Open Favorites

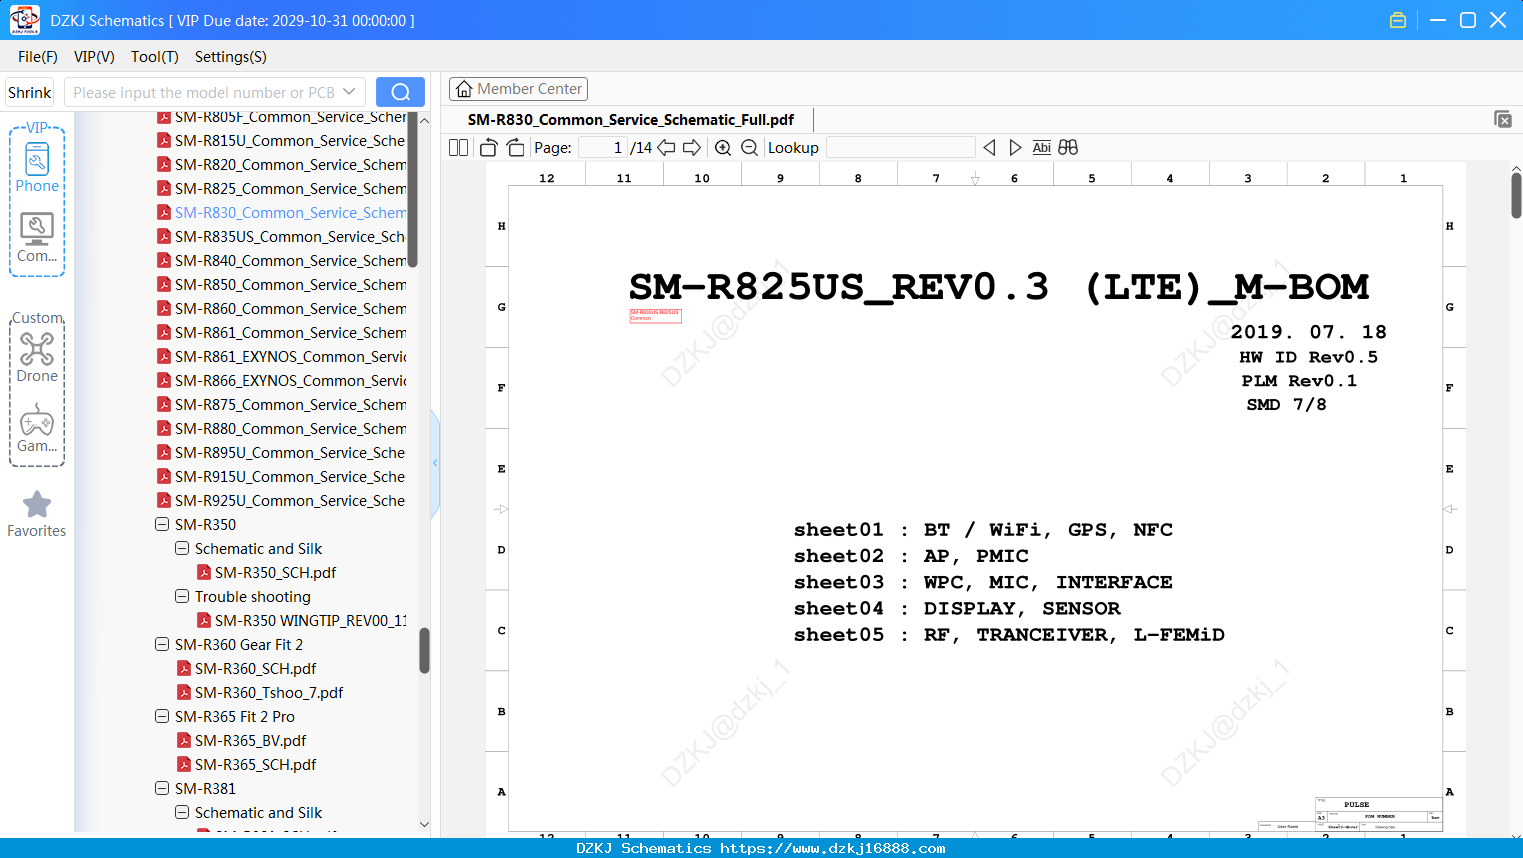(37, 514)
